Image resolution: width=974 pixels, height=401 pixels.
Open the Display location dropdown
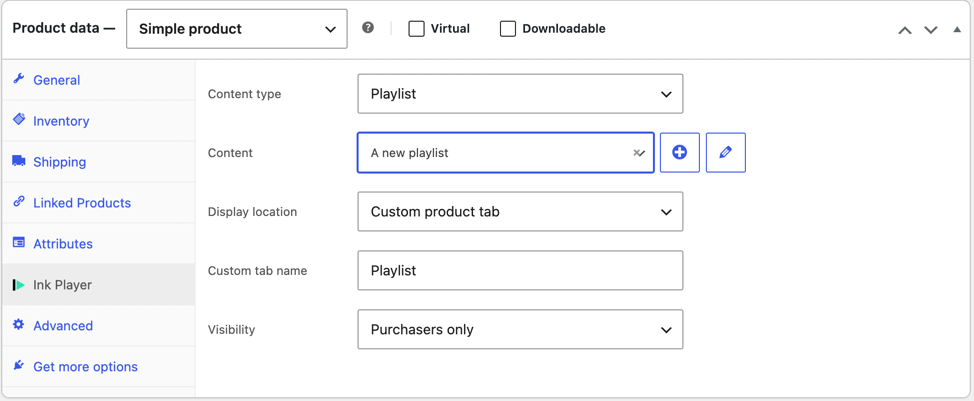click(521, 212)
